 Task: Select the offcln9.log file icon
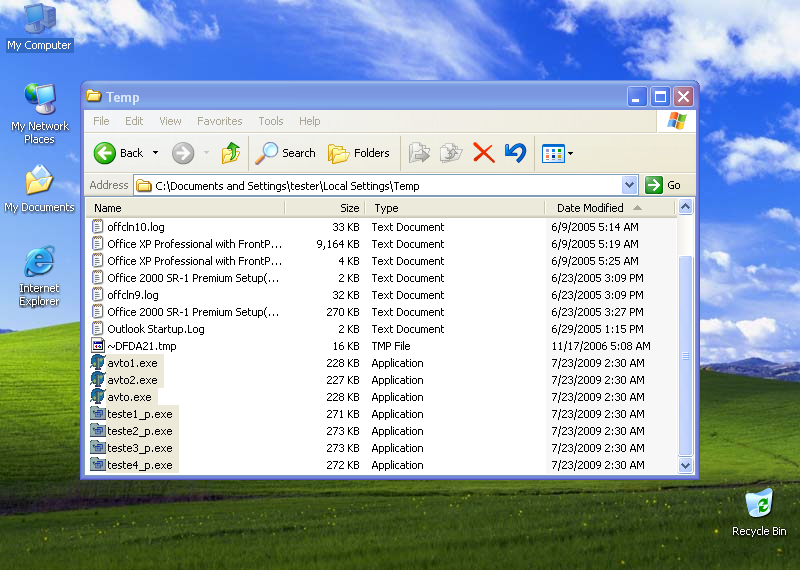click(x=97, y=294)
